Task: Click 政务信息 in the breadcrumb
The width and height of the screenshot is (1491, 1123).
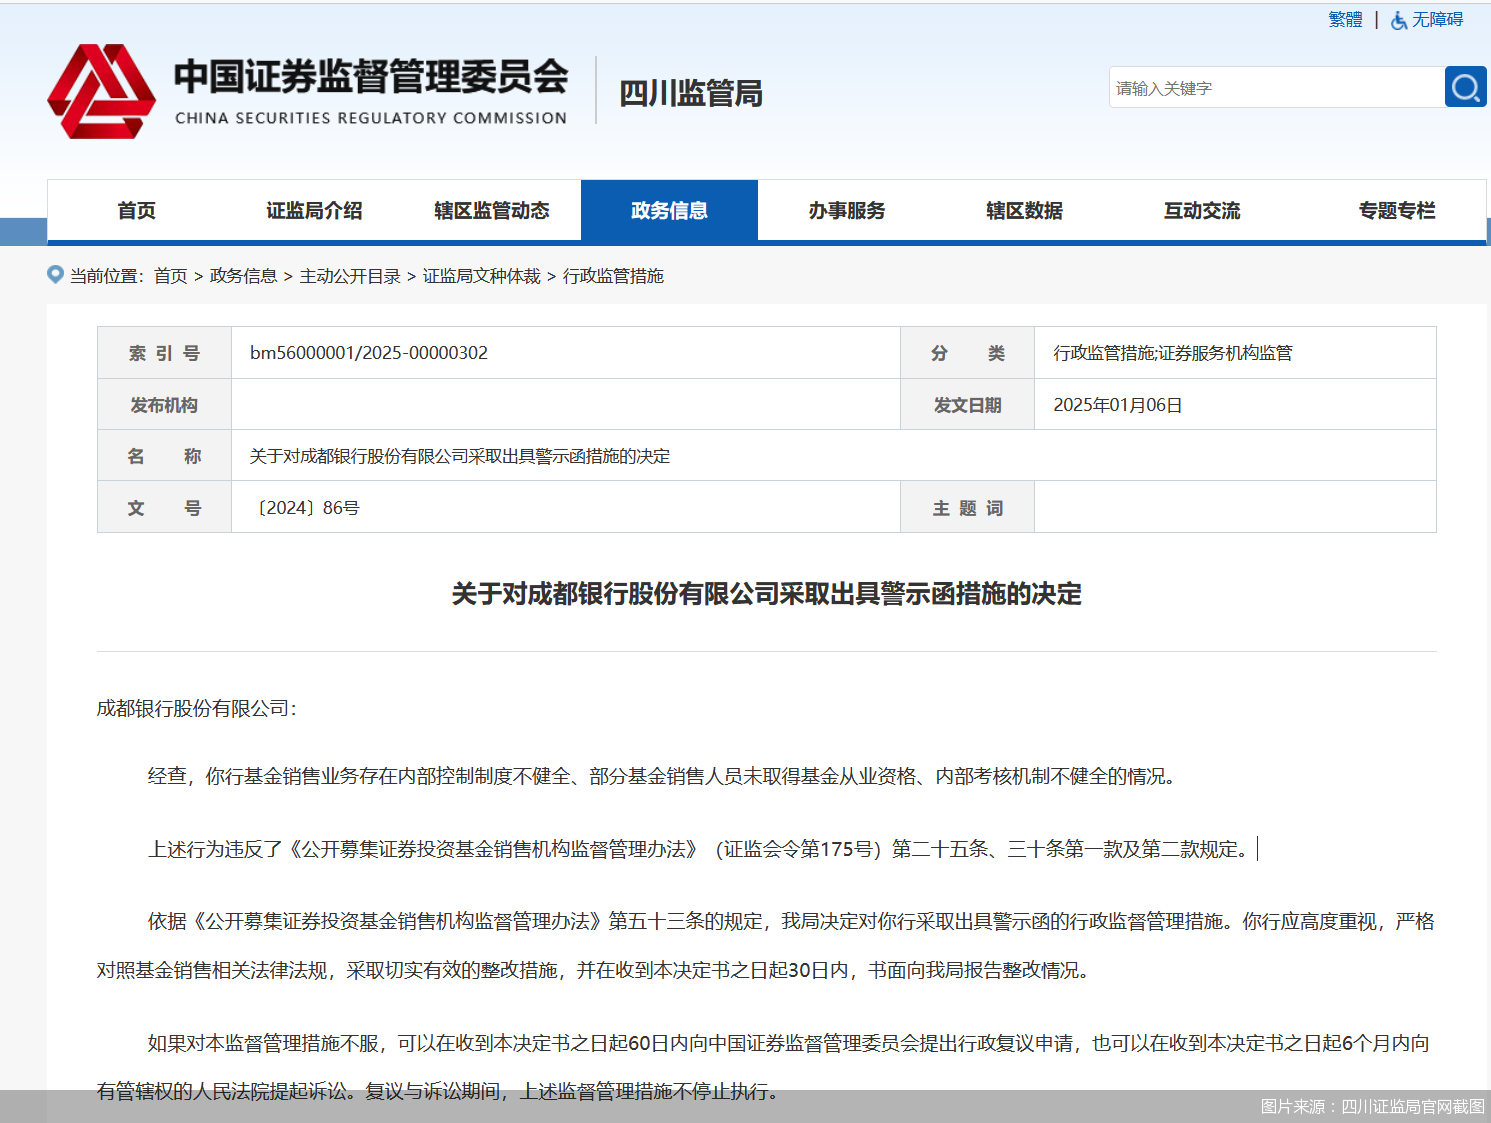Action: 243,276
